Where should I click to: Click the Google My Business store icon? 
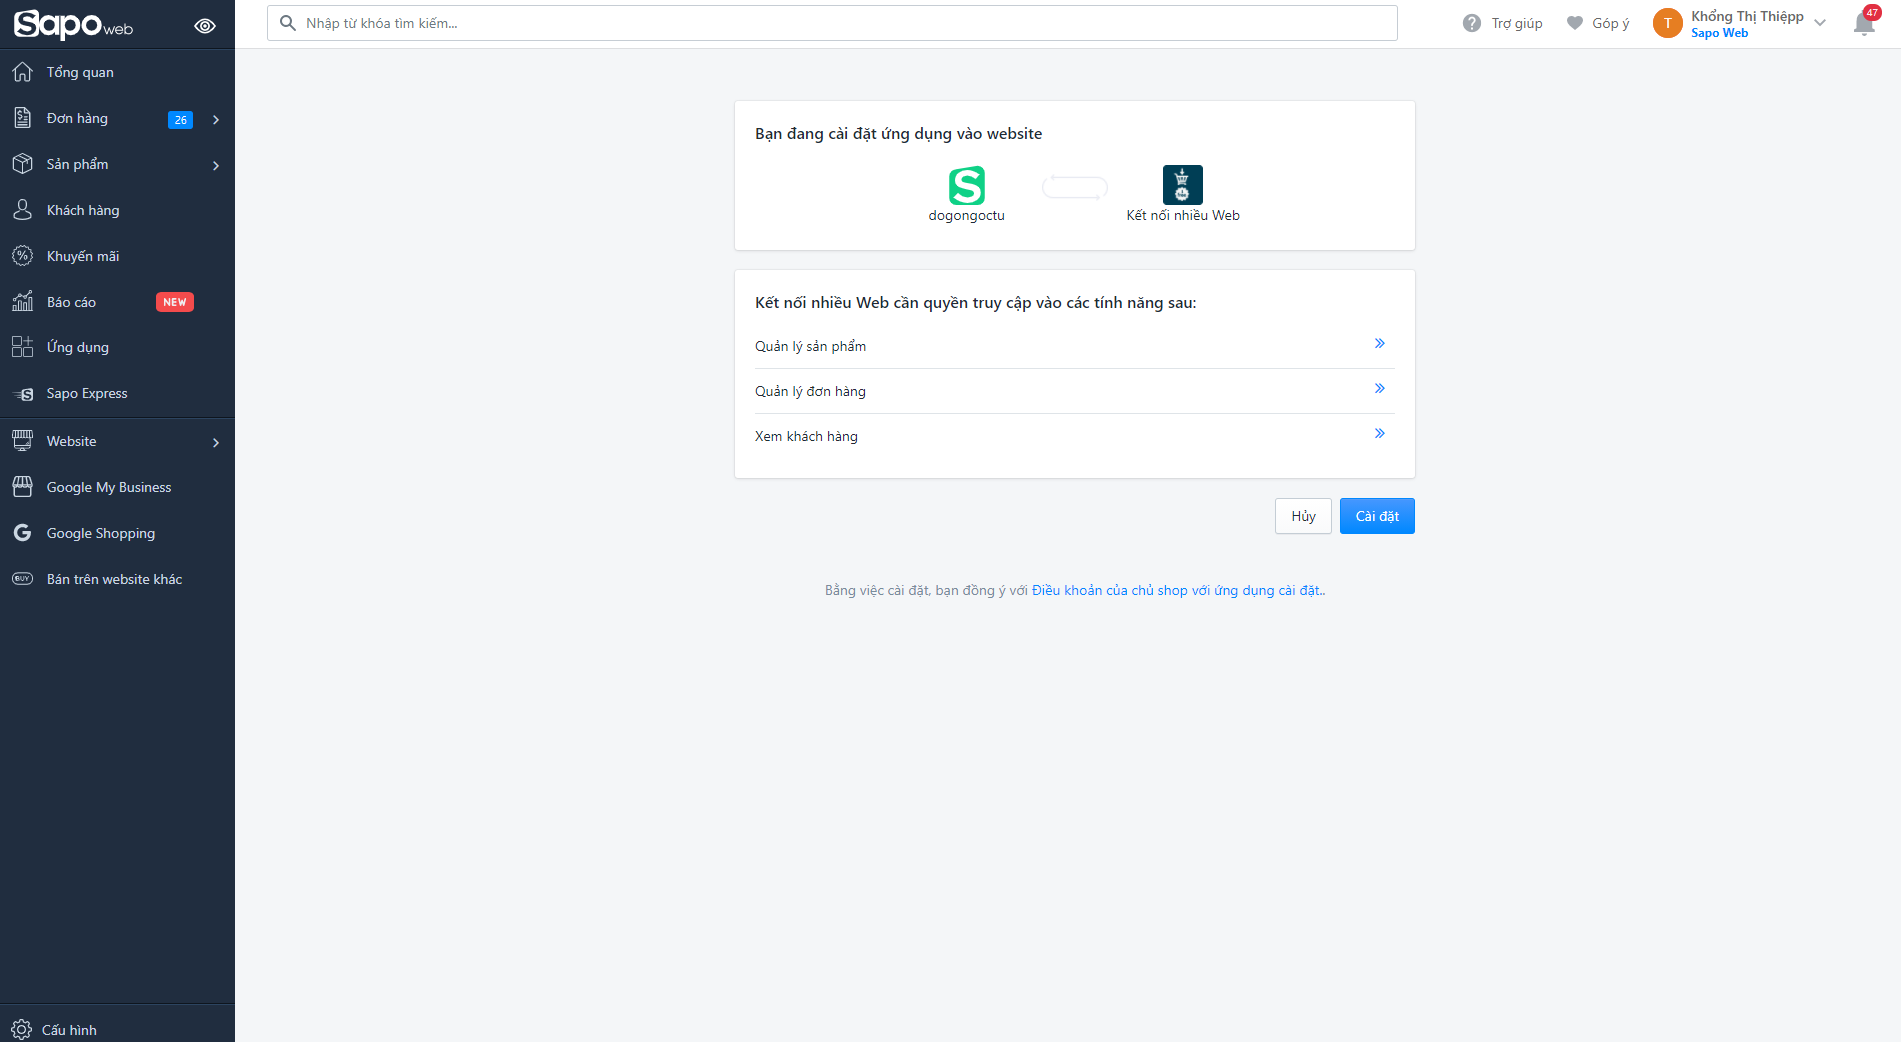click(x=22, y=487)
